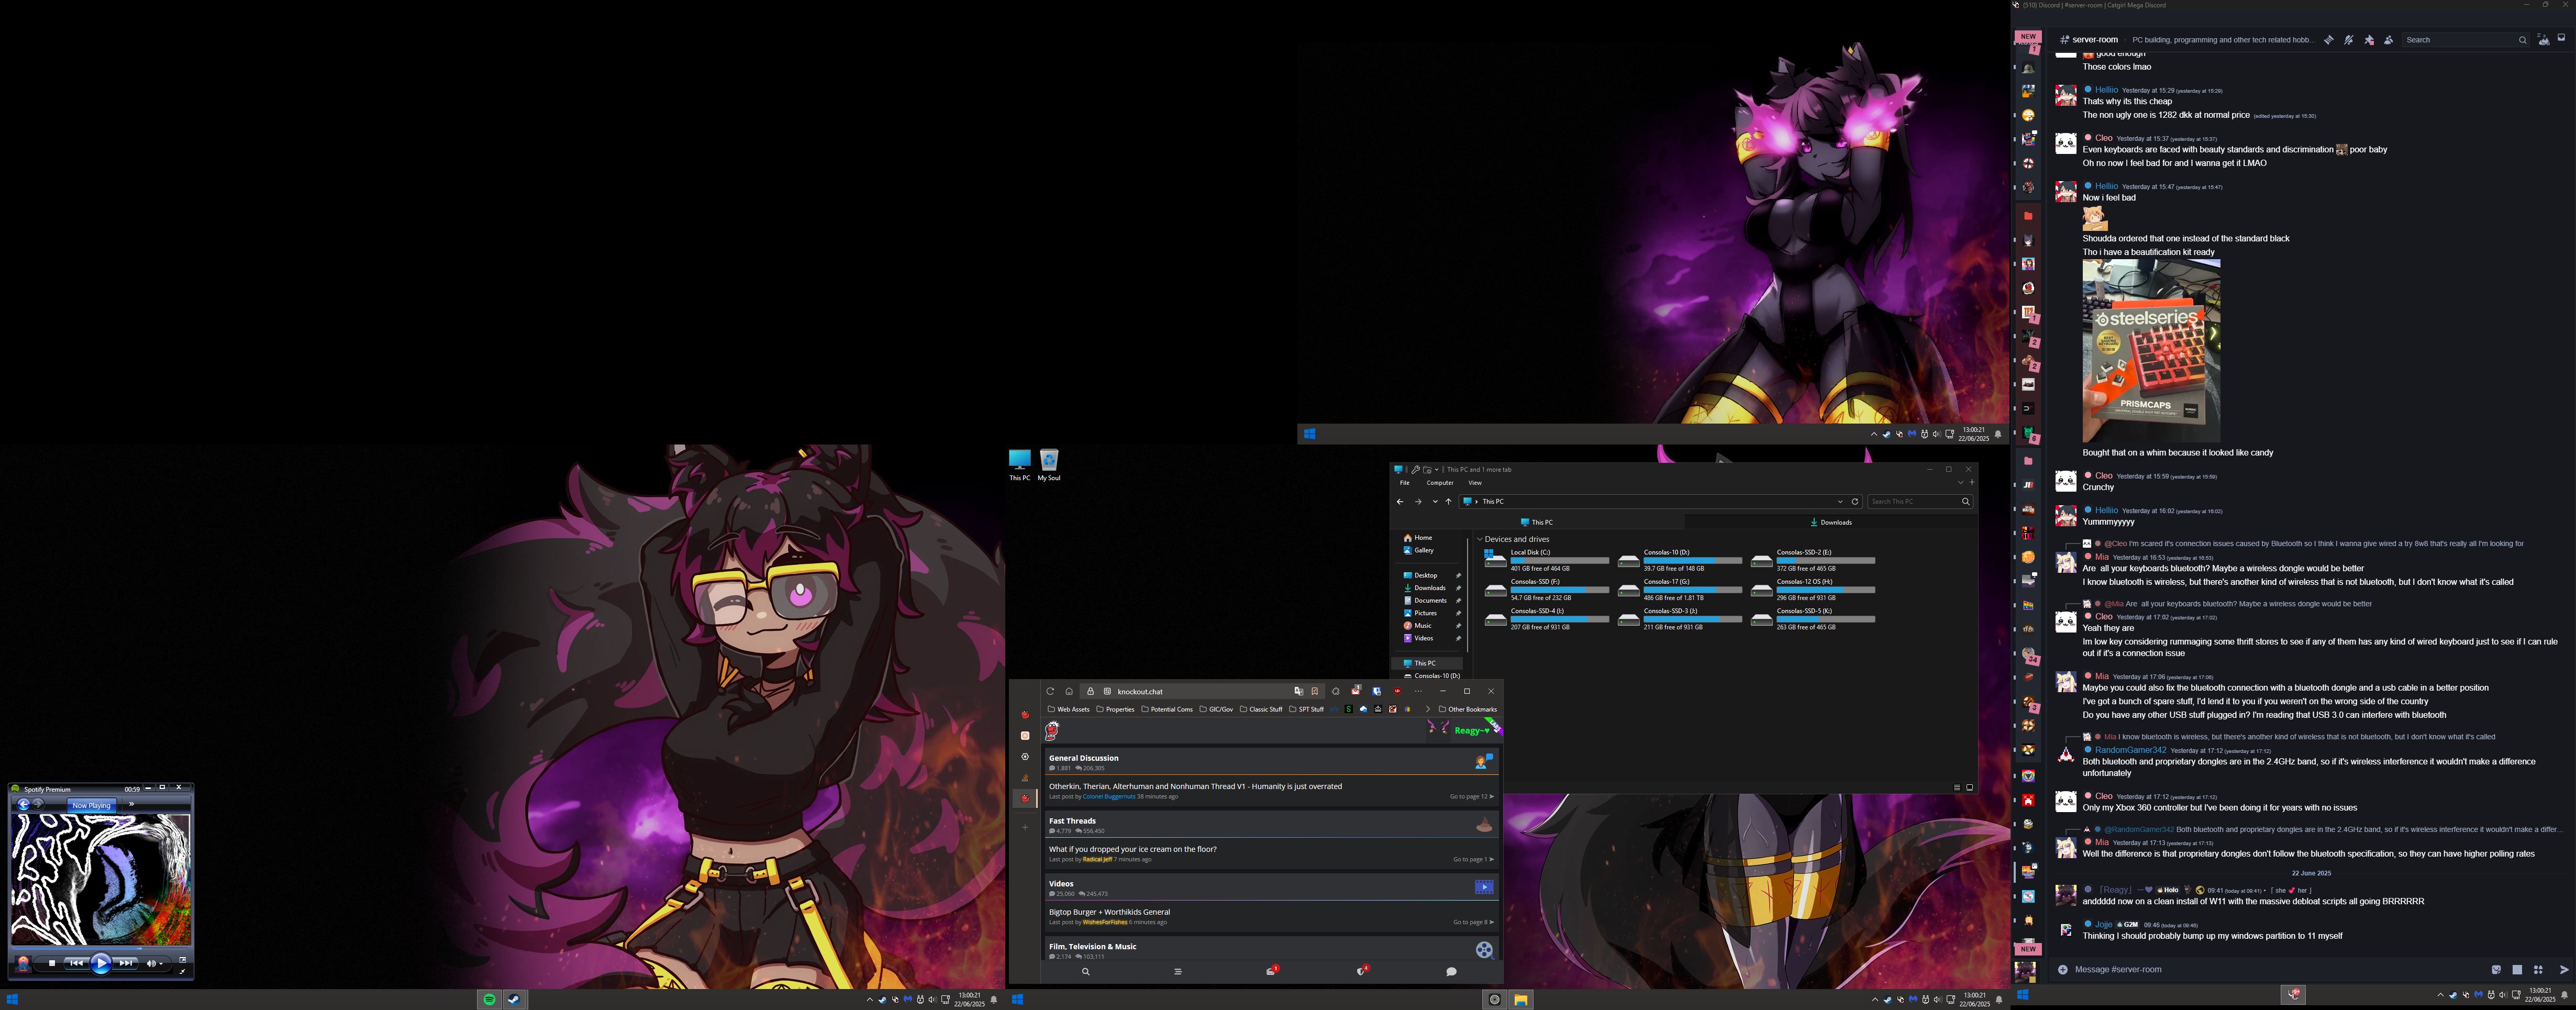Go to previous track in Spotify player
The width and height of the screenshot is (2576, 1010).
[76, 963]
